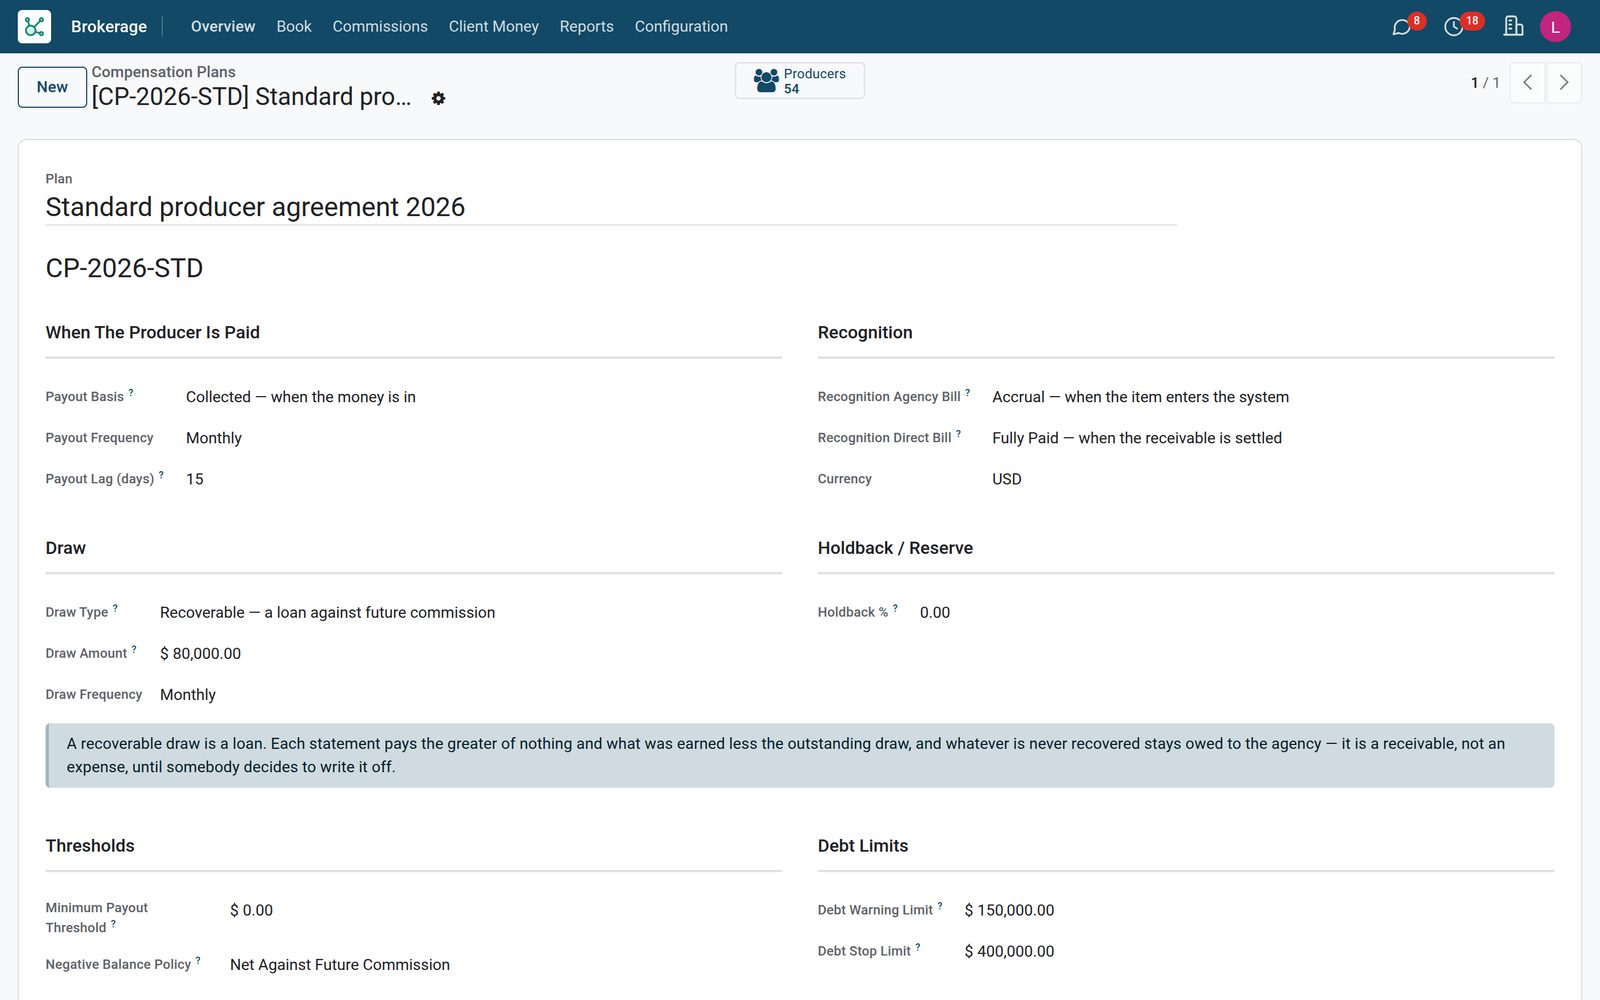Open Recognition Direct Bill selection field

tap(1273, 438)
